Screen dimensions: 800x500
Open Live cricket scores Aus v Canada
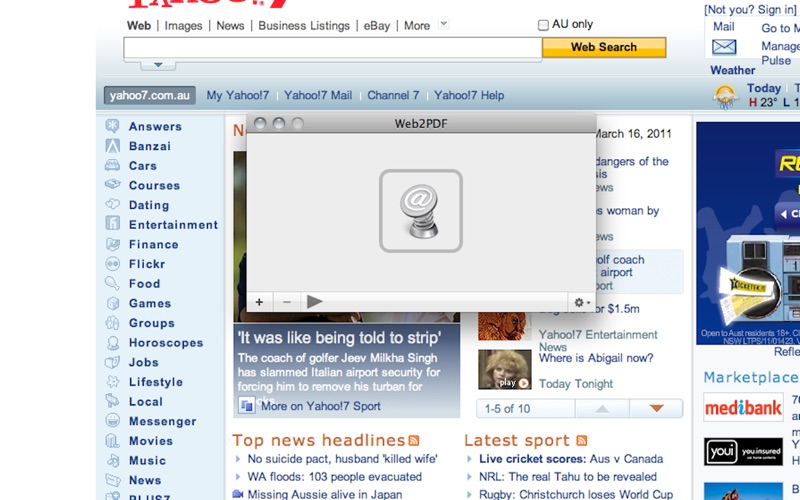click(571, 459)
